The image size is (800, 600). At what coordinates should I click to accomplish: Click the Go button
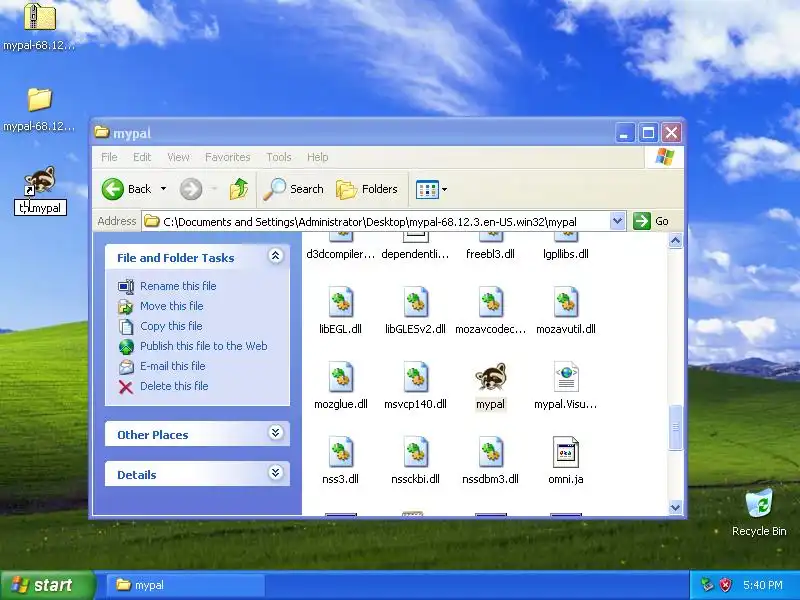tap(652, 221)
